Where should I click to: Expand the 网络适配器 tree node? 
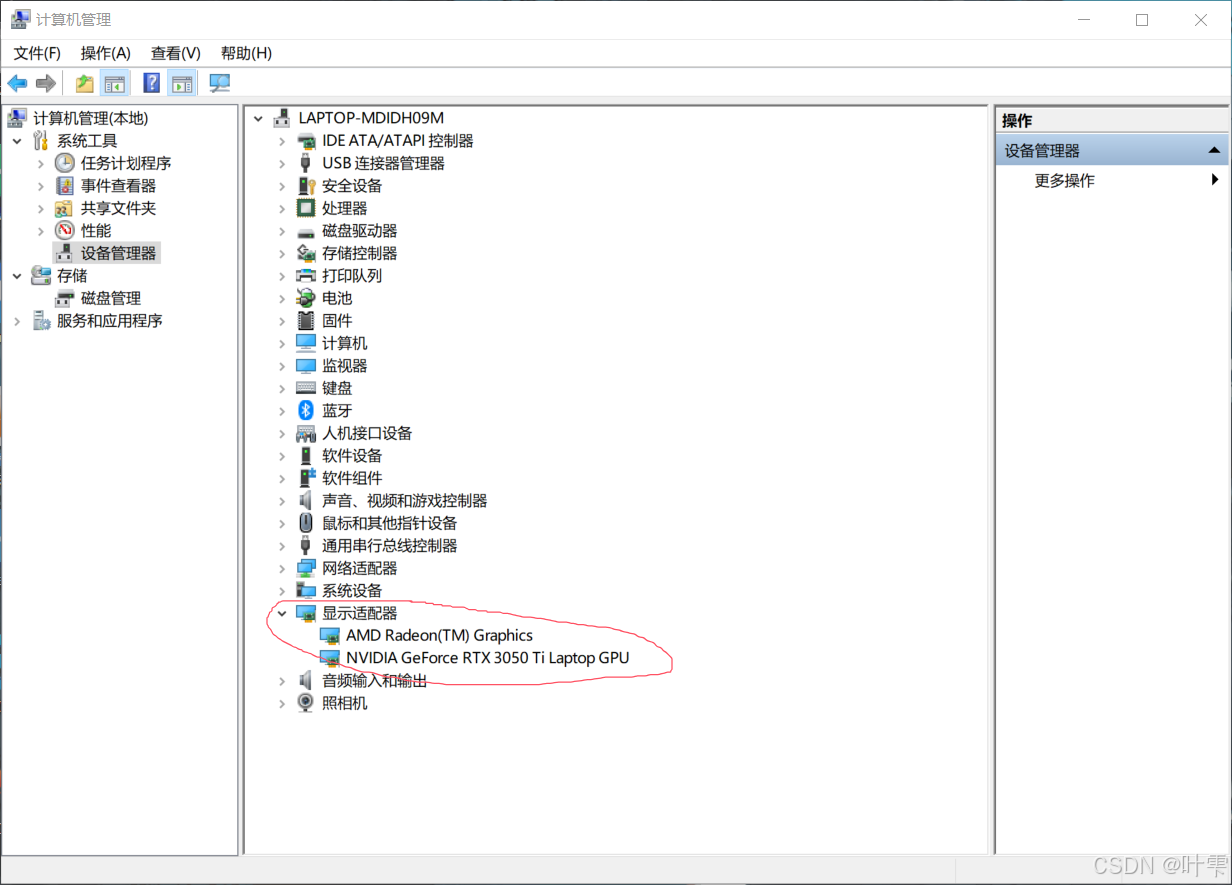coord(282,568)
